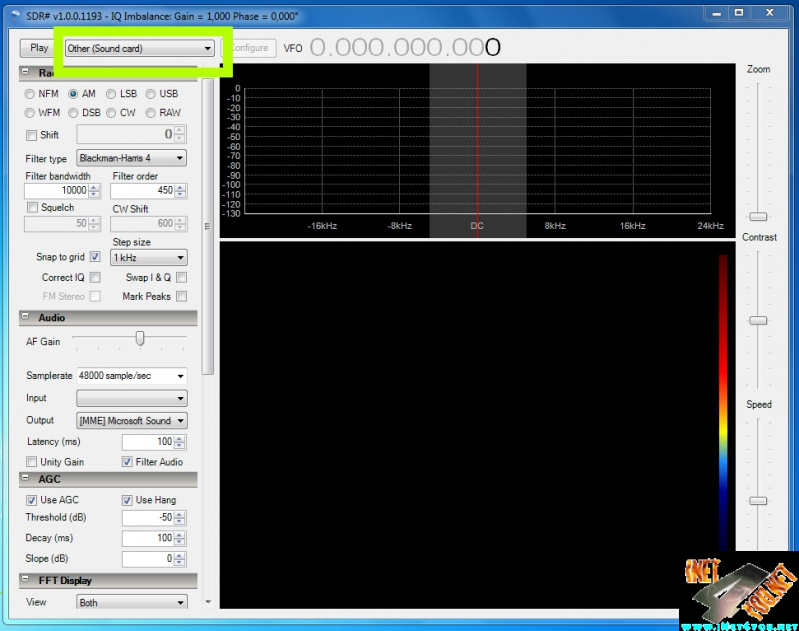This screenshot has height=631, width=799.
Task: Expand the Samplerate dropdown
Action: tap(131, 376)
